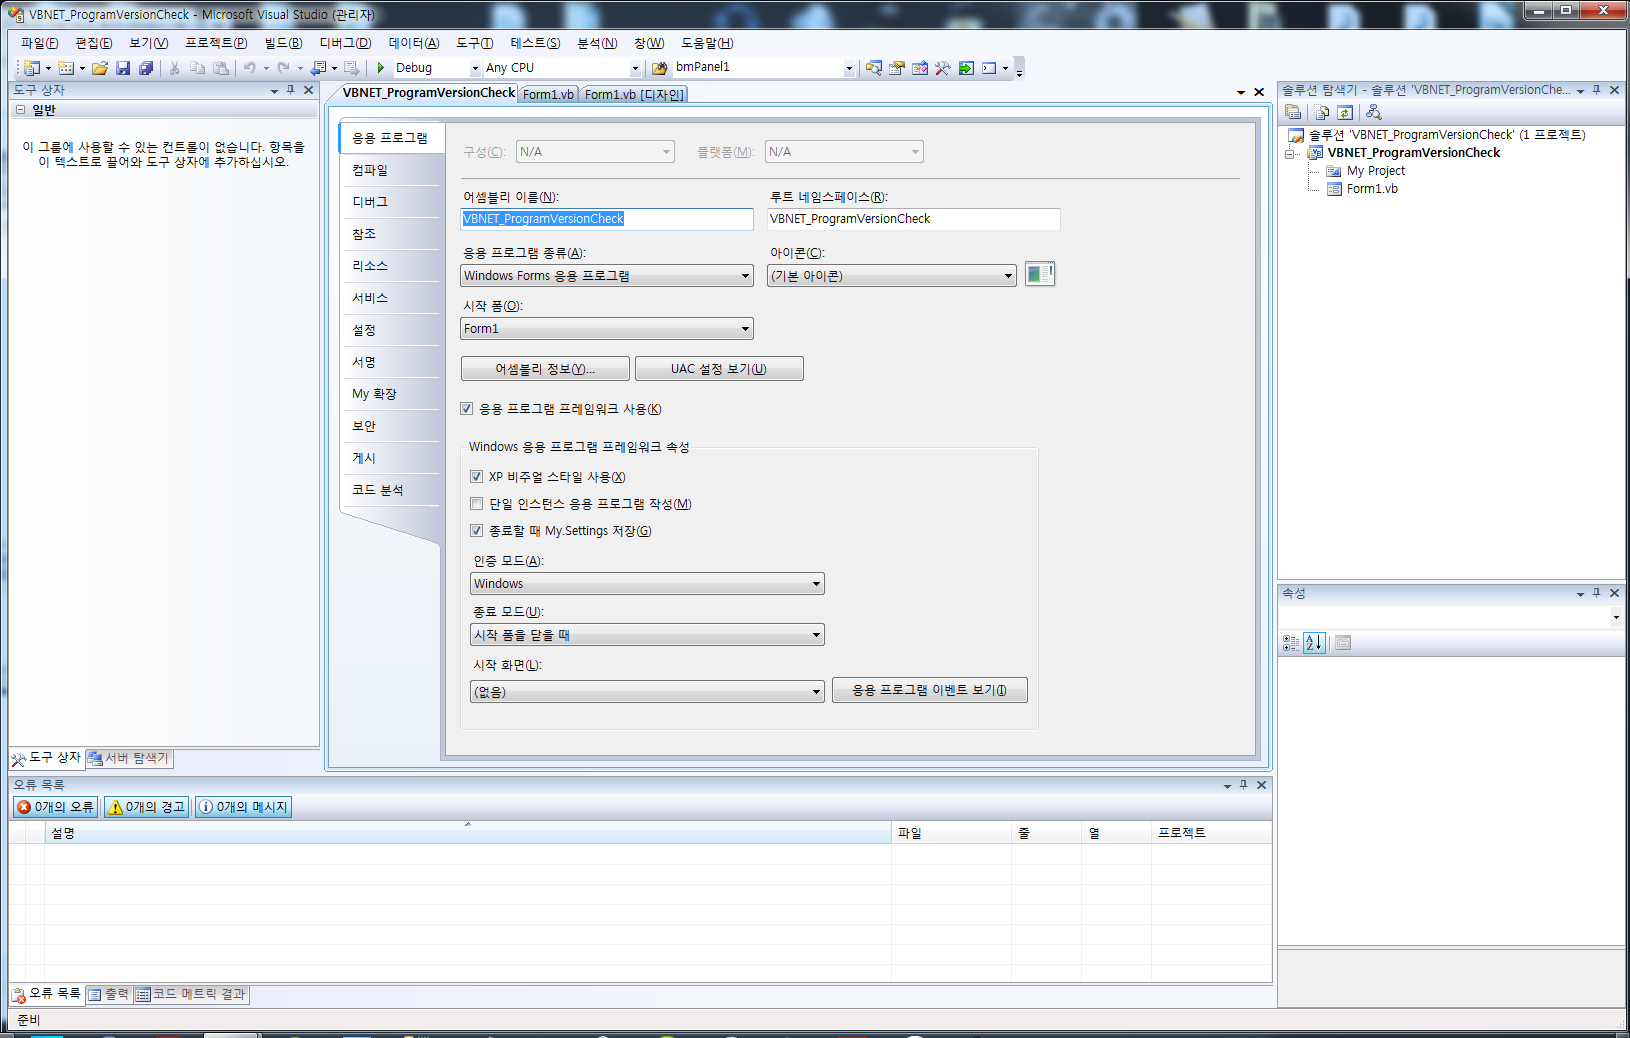Viewport: 1630px width, 1038px height.
Task: Open the application type dropdown (Windows Forms)
Action: click(607, 276)
